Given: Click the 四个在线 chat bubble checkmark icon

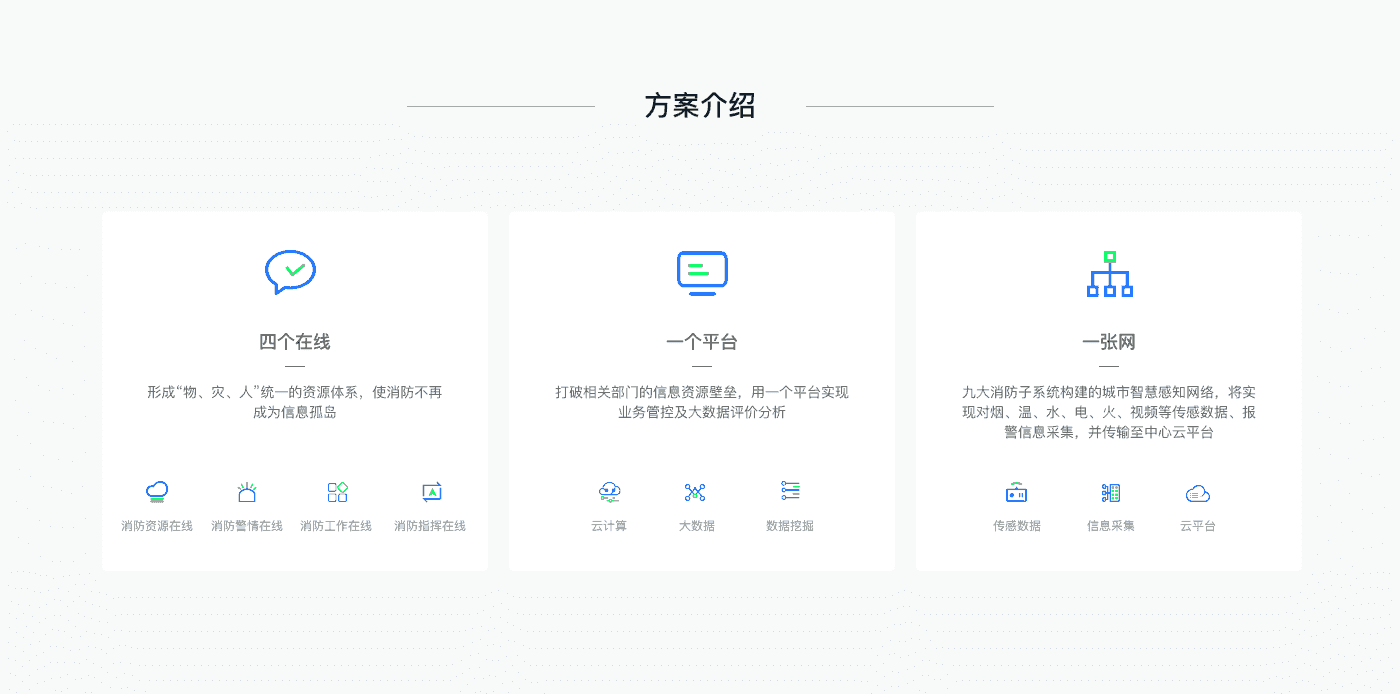Looking at the screenshot, I should point(291,272).
